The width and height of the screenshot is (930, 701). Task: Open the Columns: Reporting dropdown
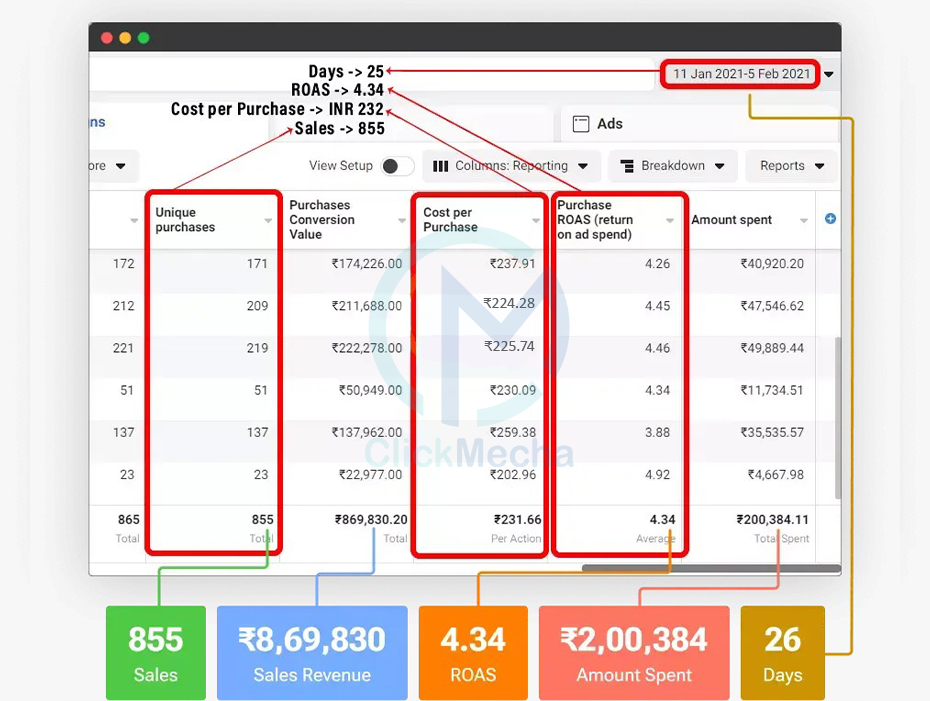pos(511,166)
